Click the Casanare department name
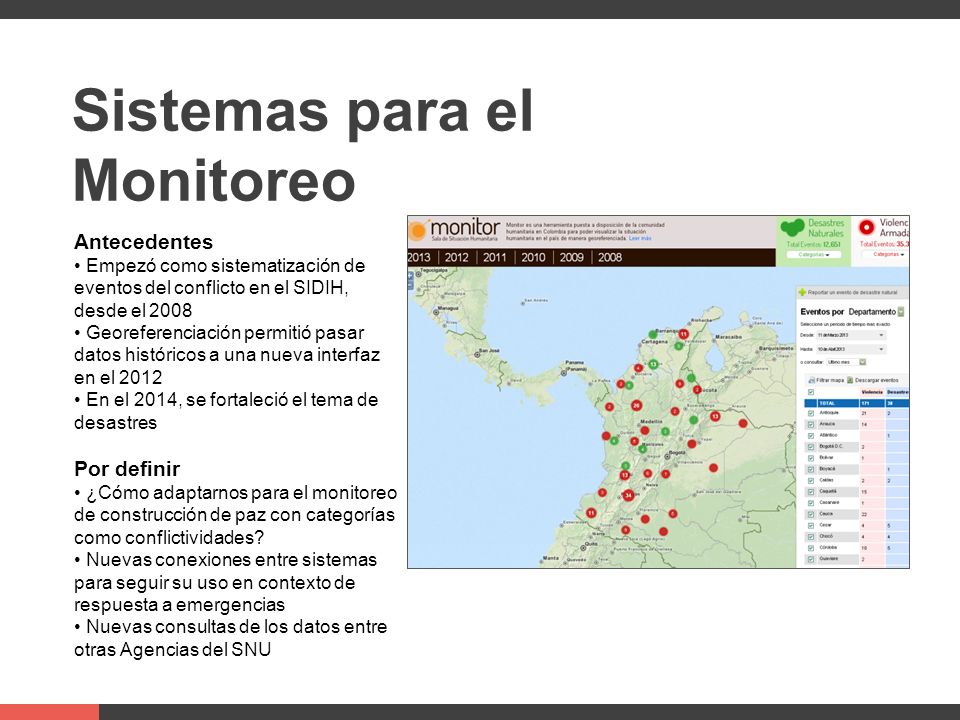 point(828,503)
